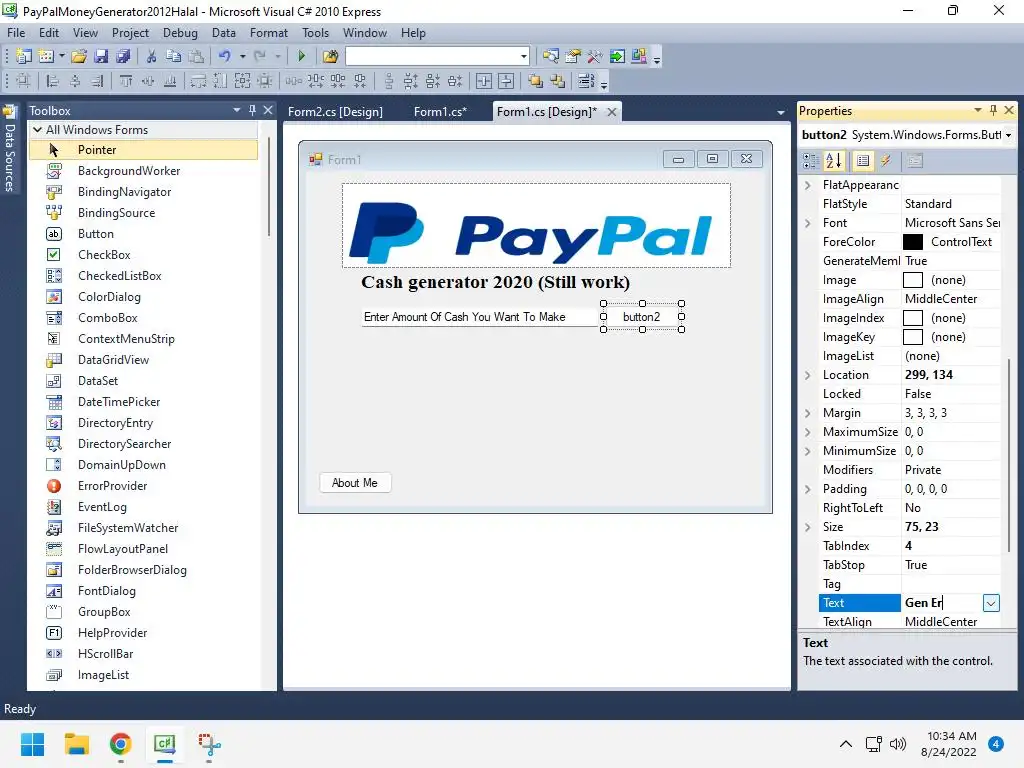Close the Form1.cs [Design] tab

[611, 112]
